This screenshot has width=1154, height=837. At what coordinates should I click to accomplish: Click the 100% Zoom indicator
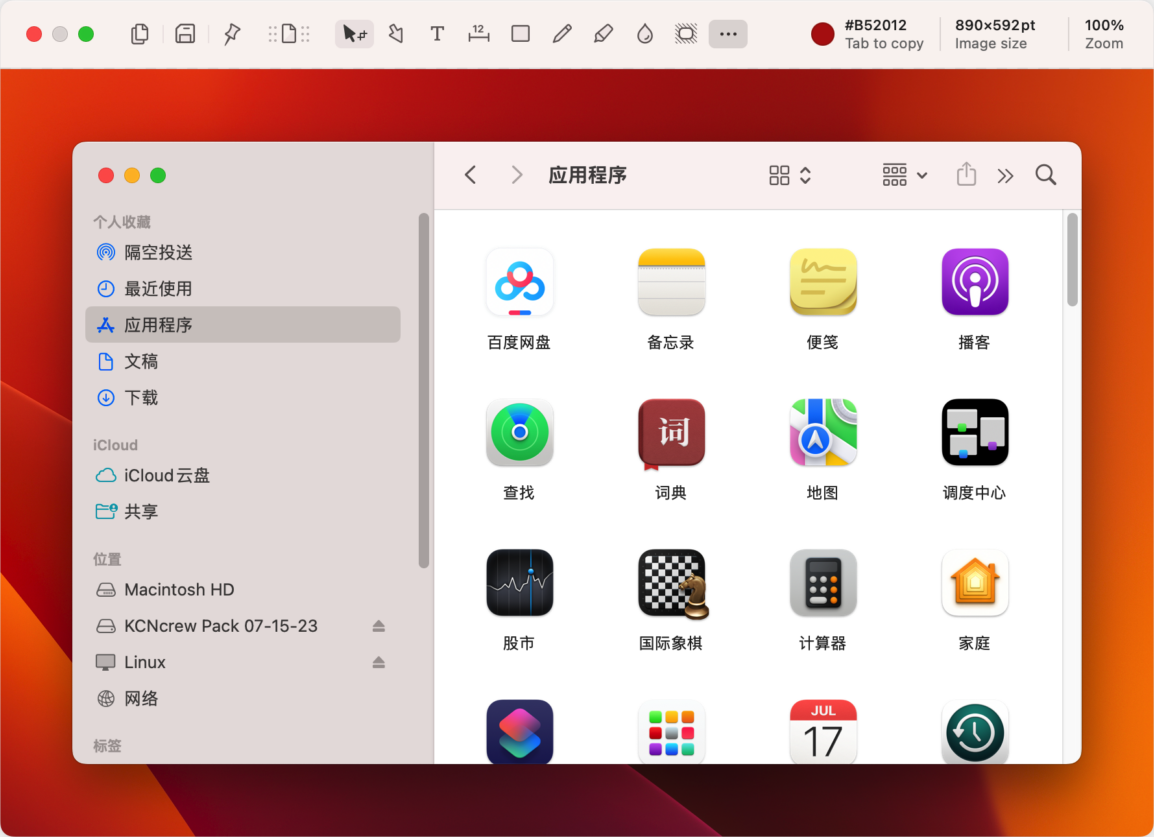(1104, 34)
